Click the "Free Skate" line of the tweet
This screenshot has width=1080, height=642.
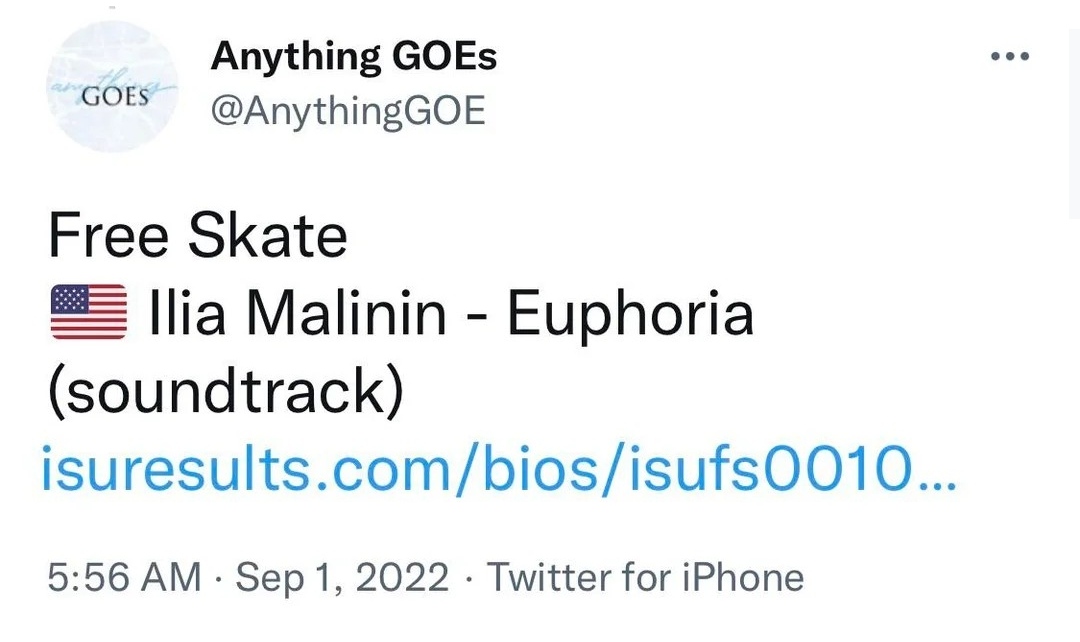coord(198,237)
